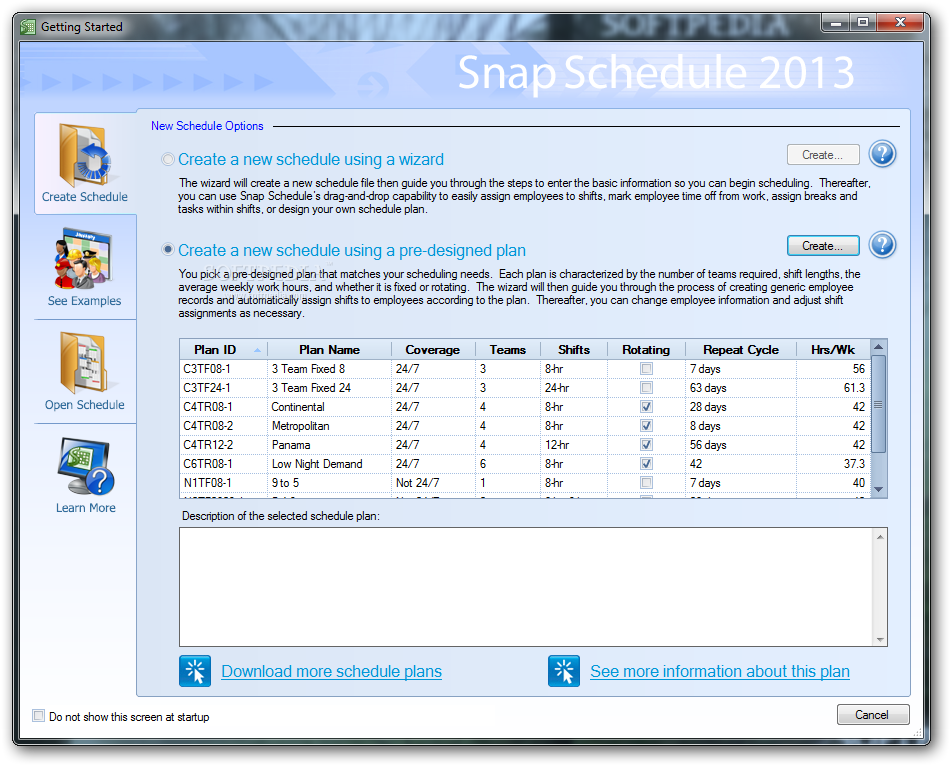The height and width of the screenshot is (766, 951).
Task: Select plan row C4TR08-2
Action: pos(525,426)
